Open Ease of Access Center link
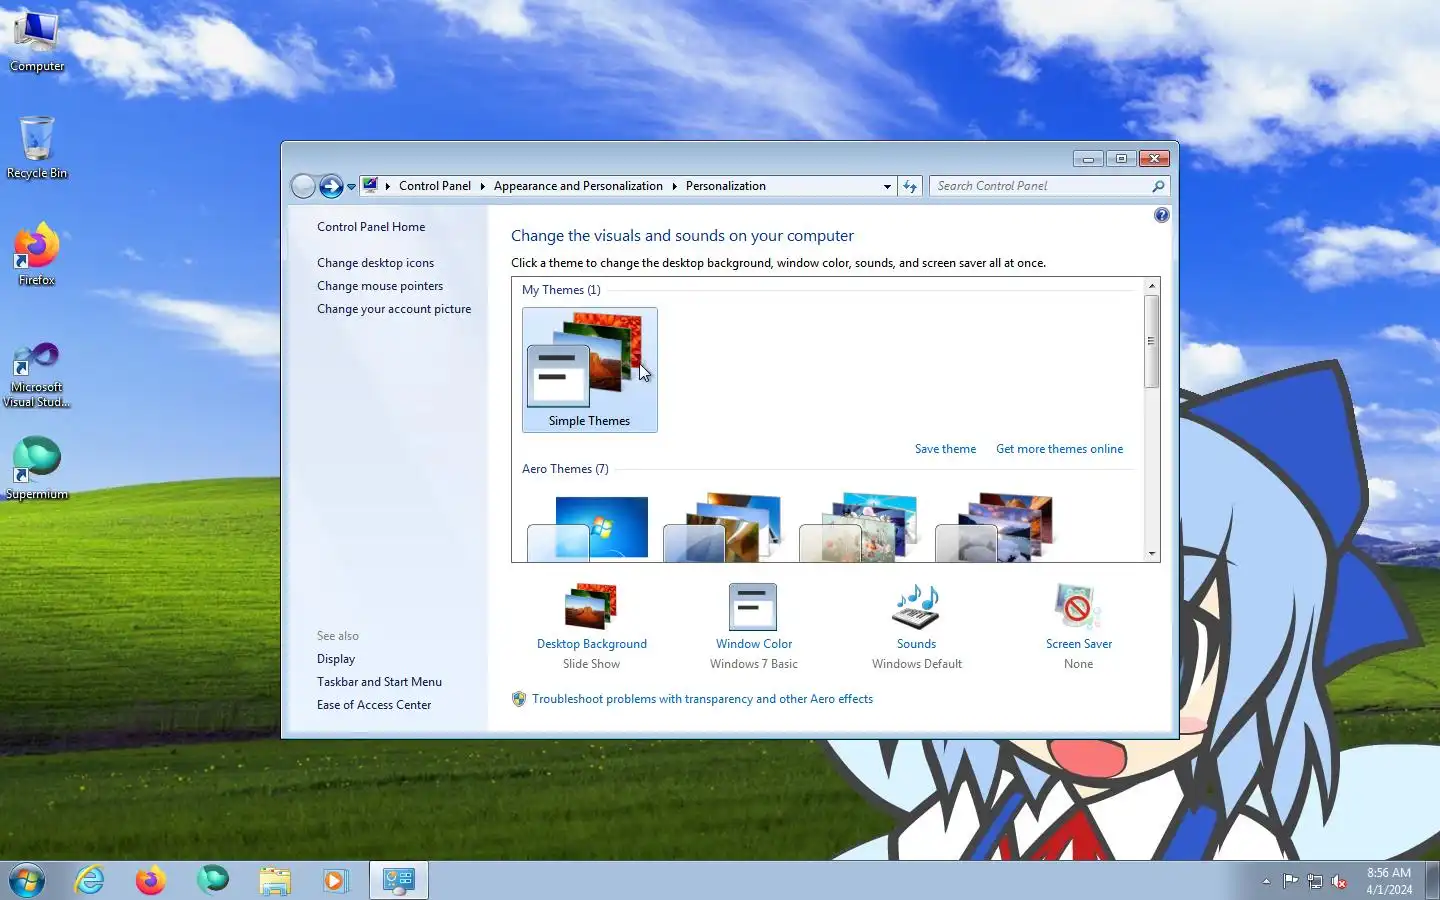This screenshot has width=1440, height=900. [x=374, y=705]
